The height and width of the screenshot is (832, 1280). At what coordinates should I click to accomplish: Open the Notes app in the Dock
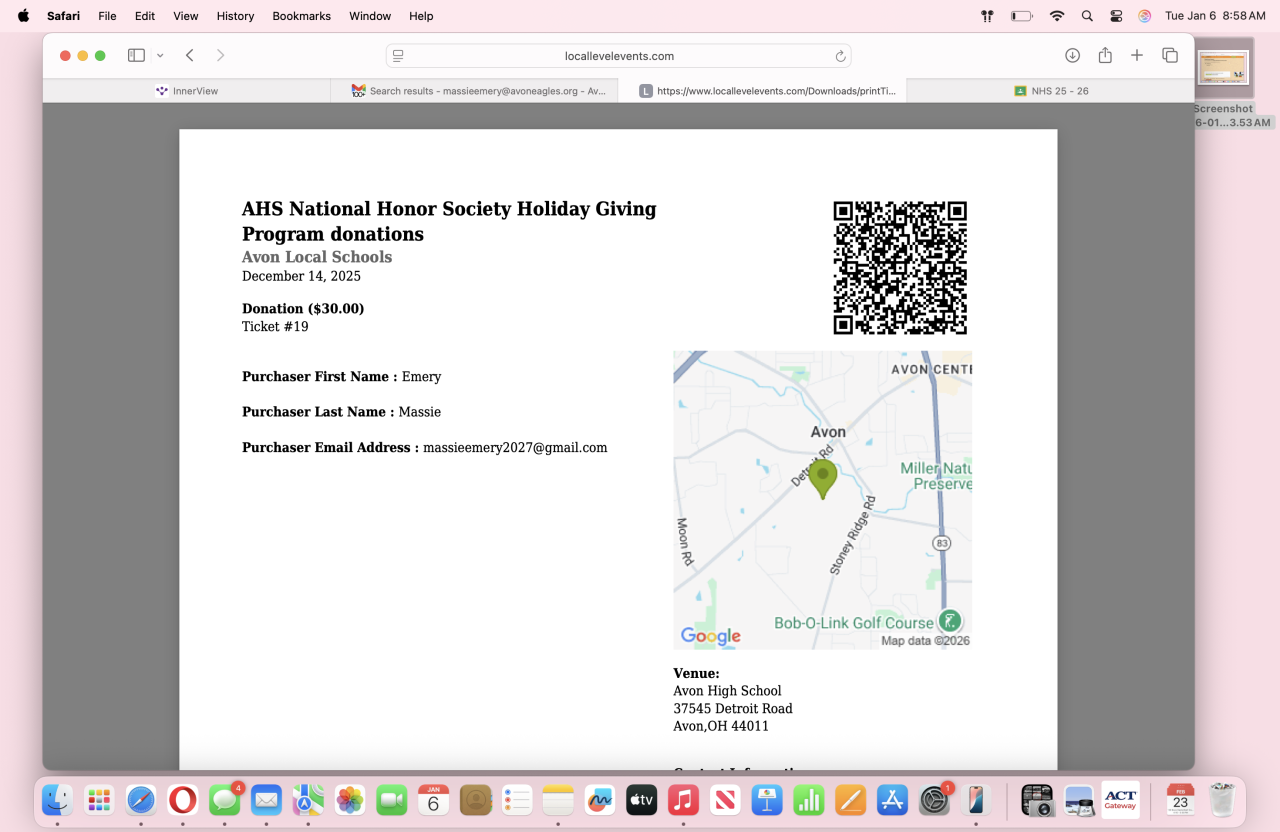558,800
